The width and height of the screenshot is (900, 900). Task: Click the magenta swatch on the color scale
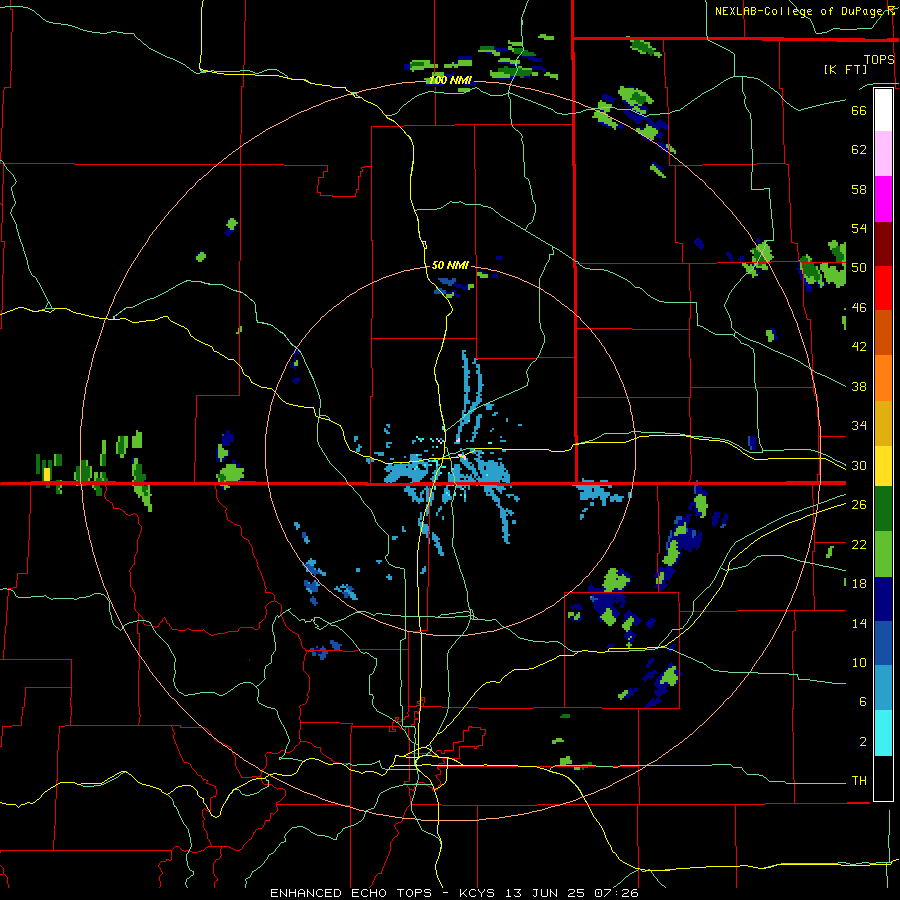[883, 199]
